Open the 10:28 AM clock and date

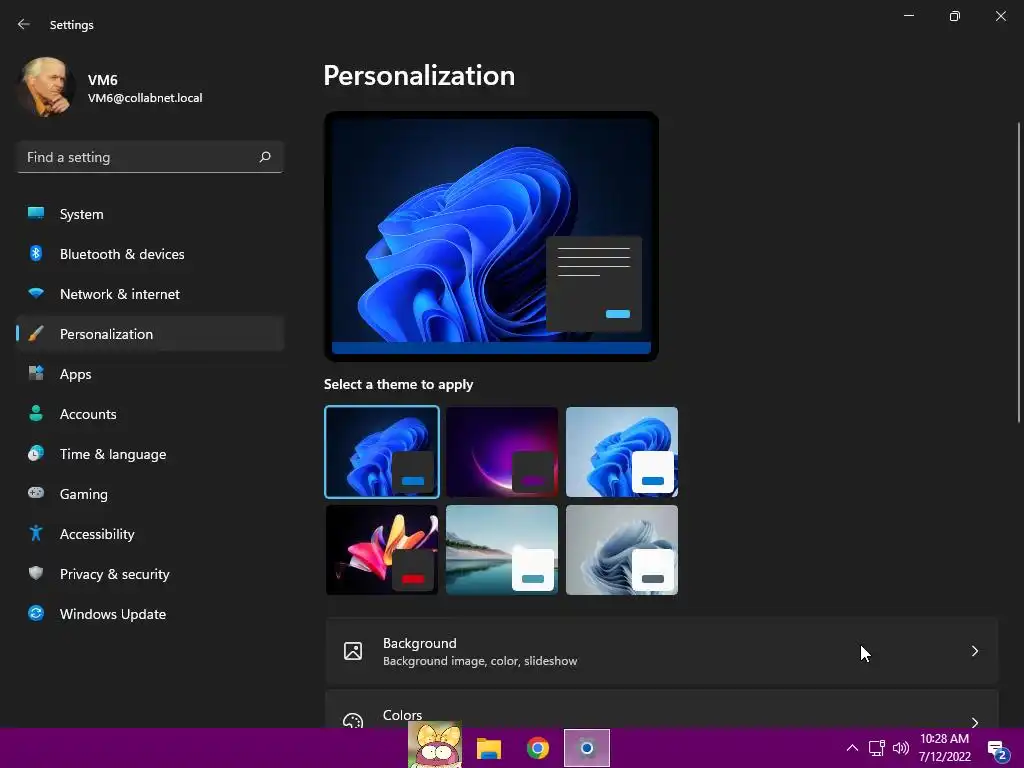click(944, 748)
